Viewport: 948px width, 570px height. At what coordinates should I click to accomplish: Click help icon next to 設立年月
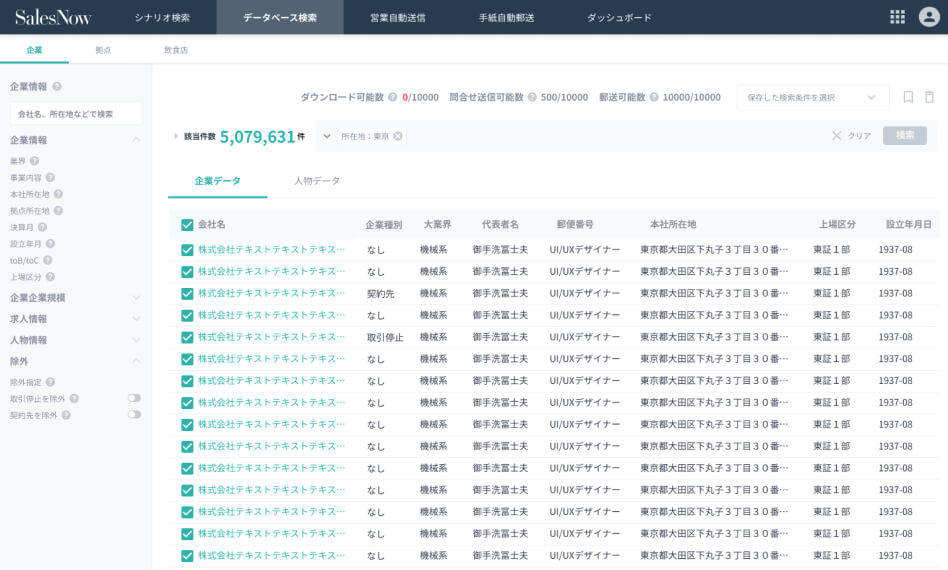point(50,244)
